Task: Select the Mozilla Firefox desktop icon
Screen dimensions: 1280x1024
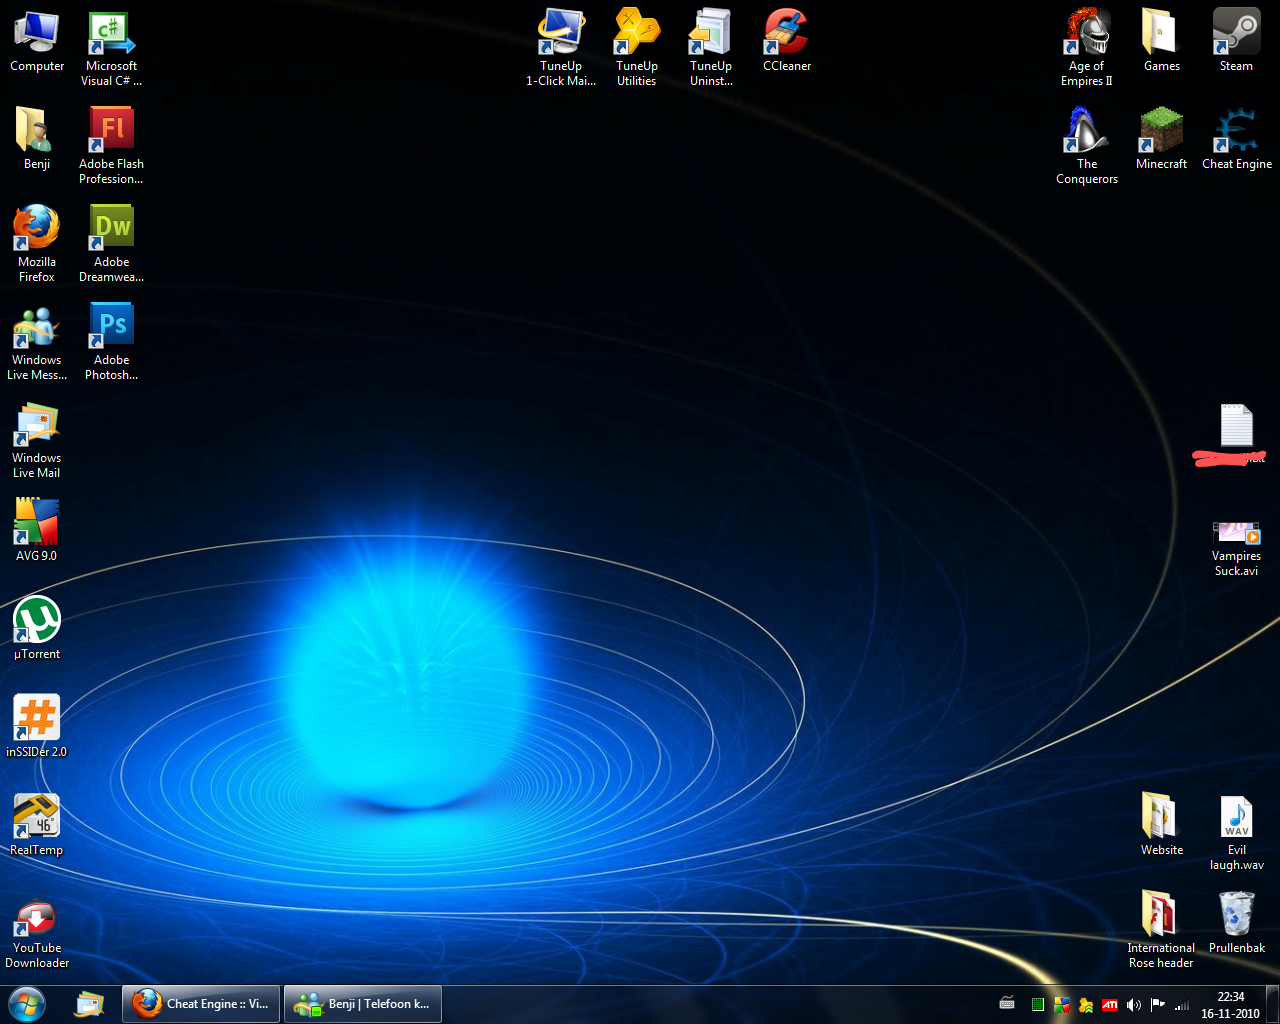Action: [x=37, y=230]
